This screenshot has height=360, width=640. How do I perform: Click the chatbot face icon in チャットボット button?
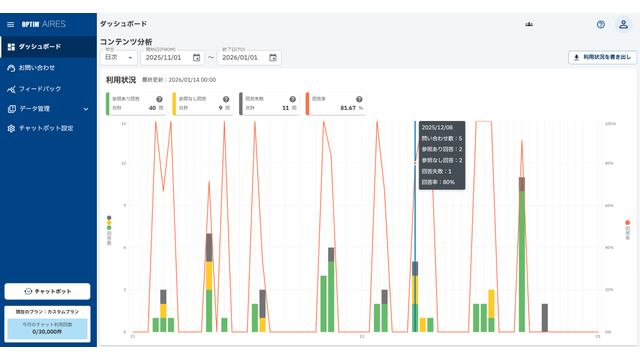pos(28,291)
